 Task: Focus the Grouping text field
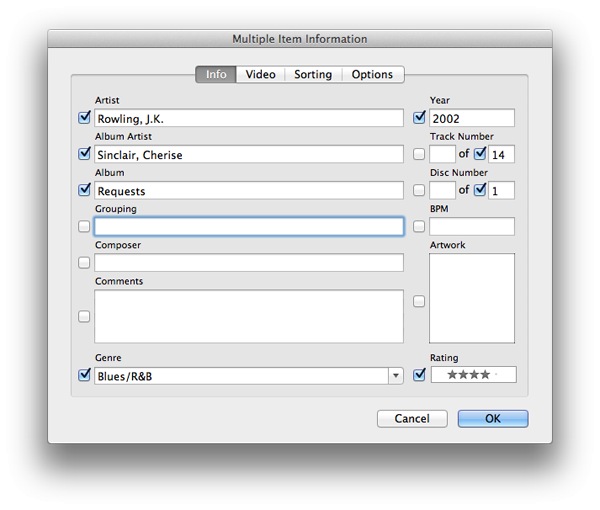(x=249, y=226)
